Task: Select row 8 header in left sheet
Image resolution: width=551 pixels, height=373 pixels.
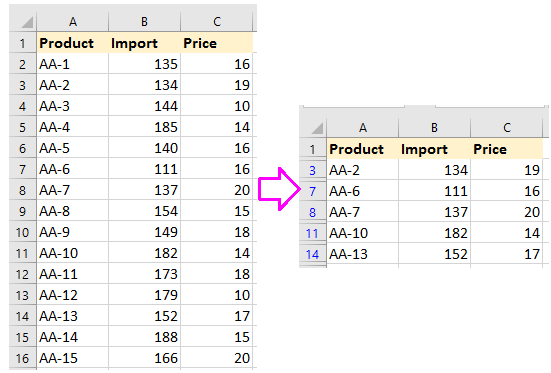Action: (23, 190)
